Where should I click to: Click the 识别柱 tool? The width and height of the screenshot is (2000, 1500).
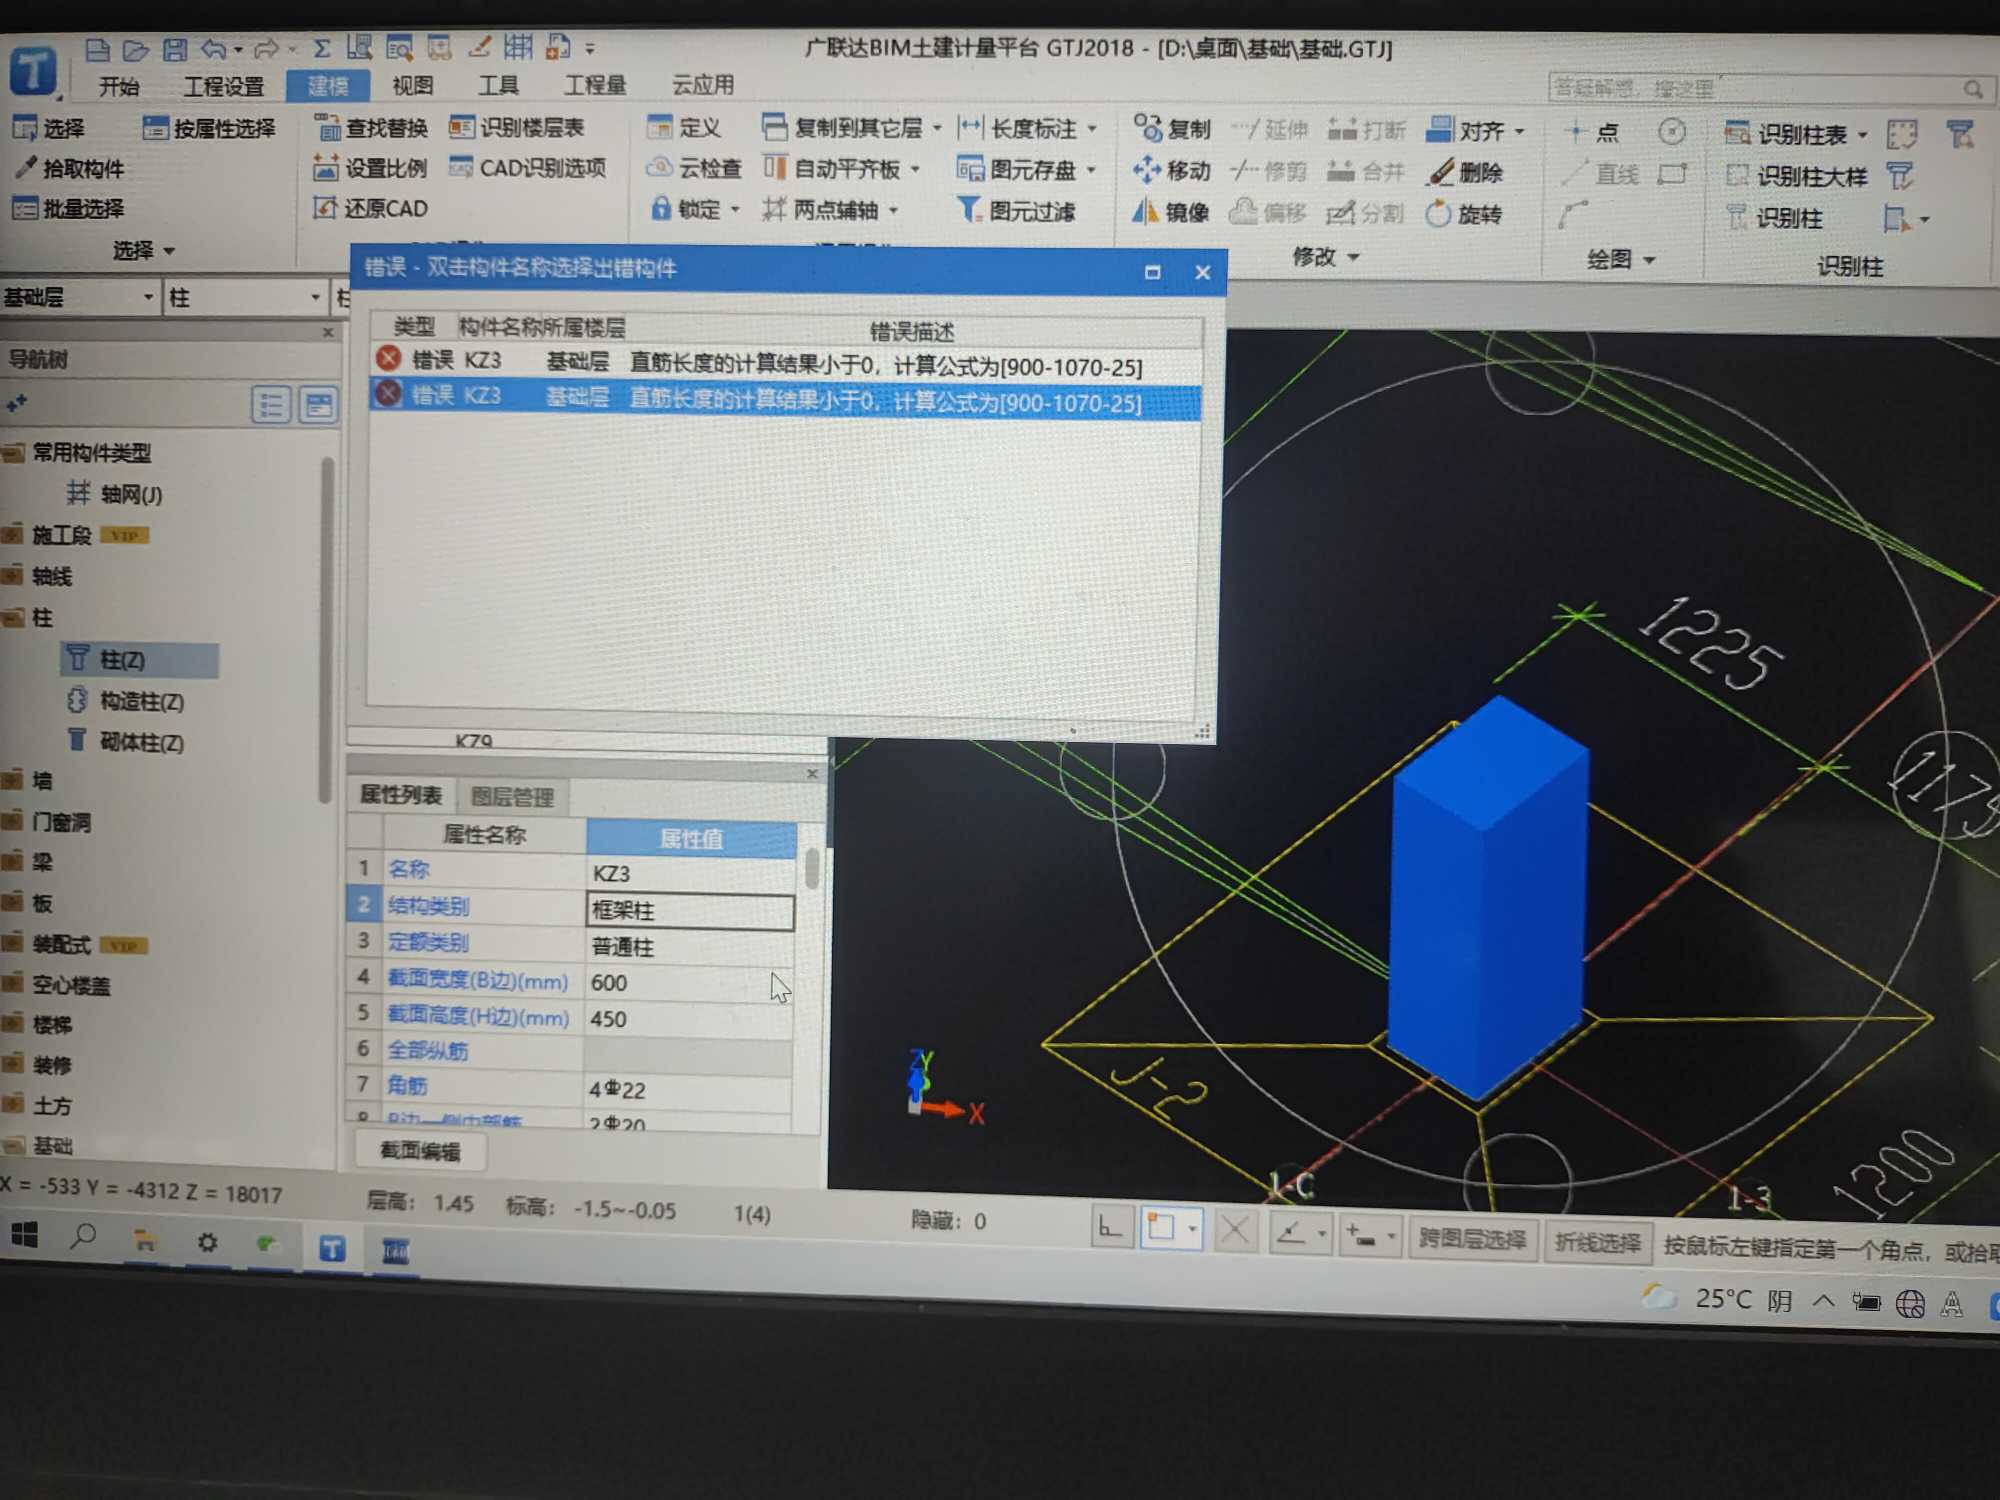tap(1775, 218)
